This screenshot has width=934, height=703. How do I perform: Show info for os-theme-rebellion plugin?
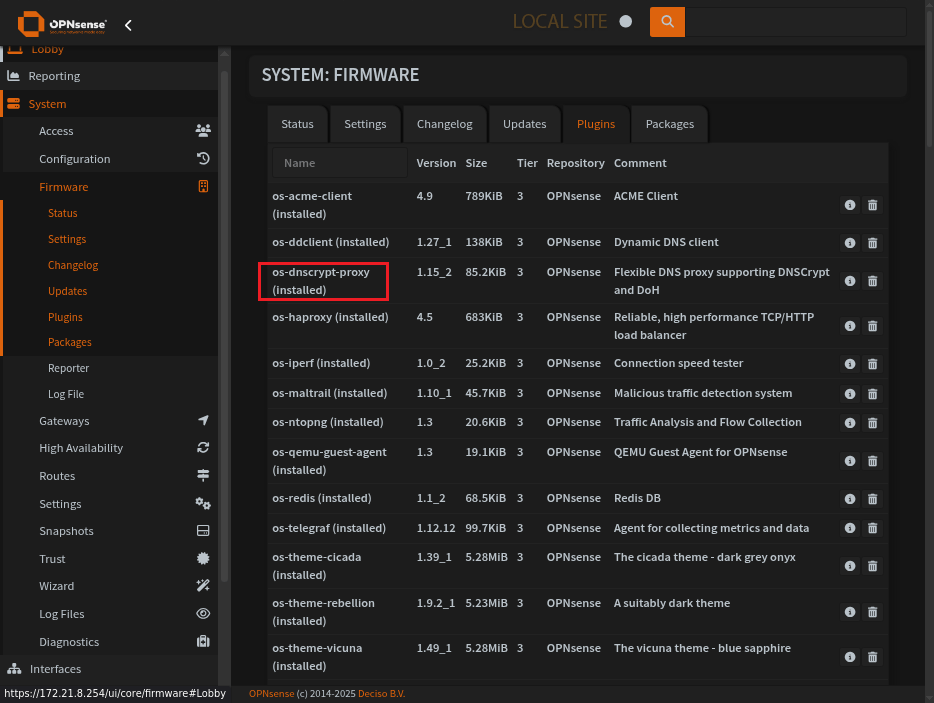click(850, 612)
